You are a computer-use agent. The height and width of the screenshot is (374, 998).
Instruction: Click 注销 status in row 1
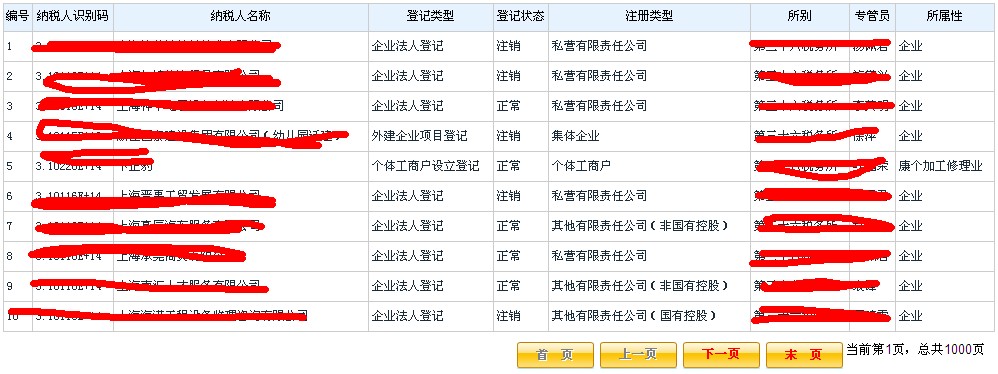click(521, 46)
